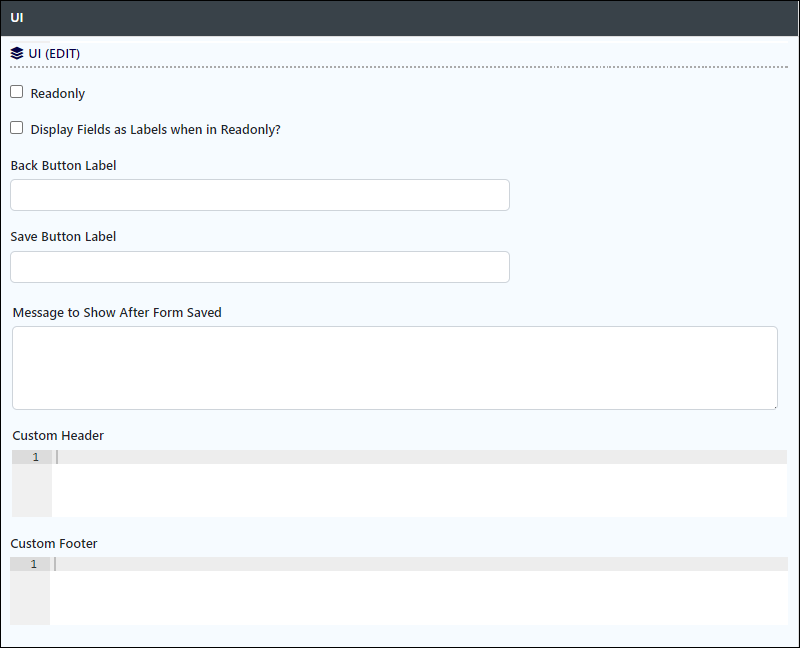Click the Message to Show After Form Saved label
This screenshot has height=648, width=800.
(x=117, y=312)
